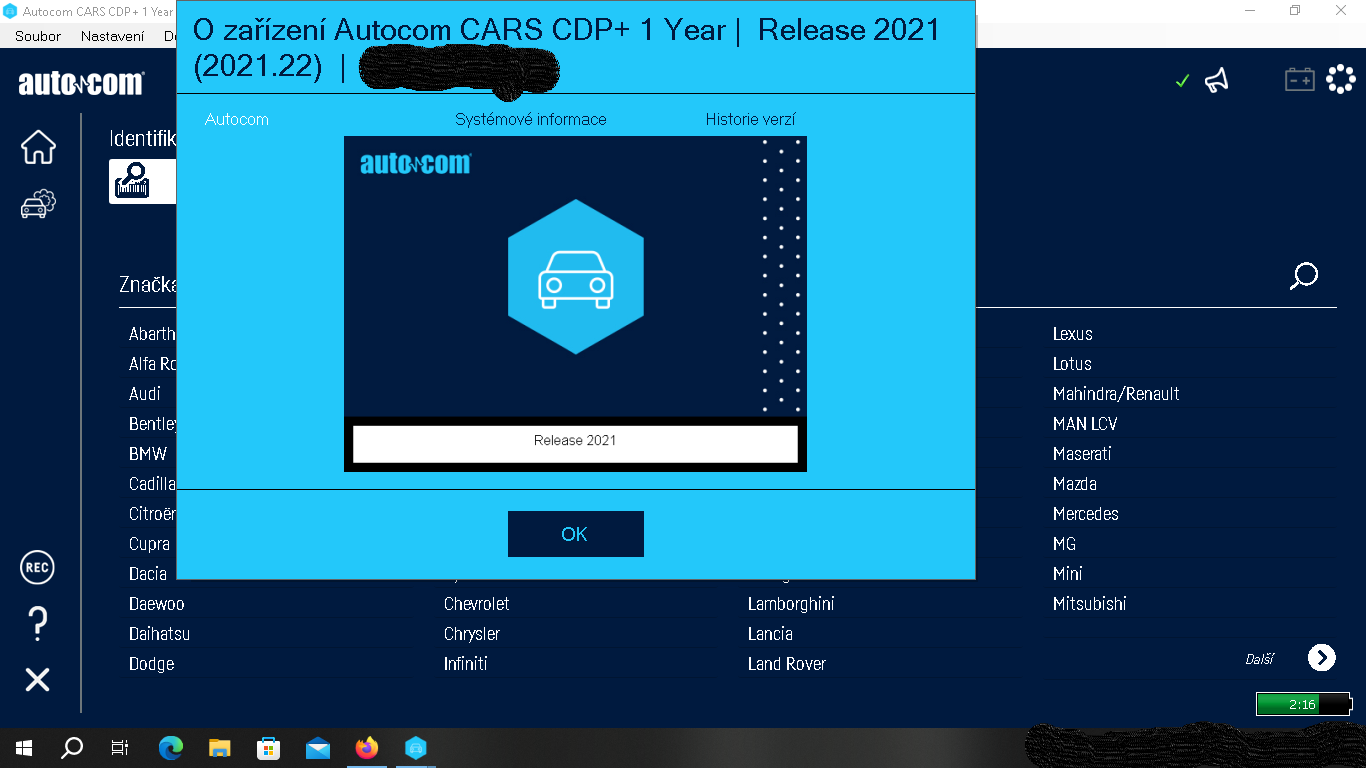Select Chrysler brand
1366x768 pixels.
pyautogui.click(x=471, y=634)
